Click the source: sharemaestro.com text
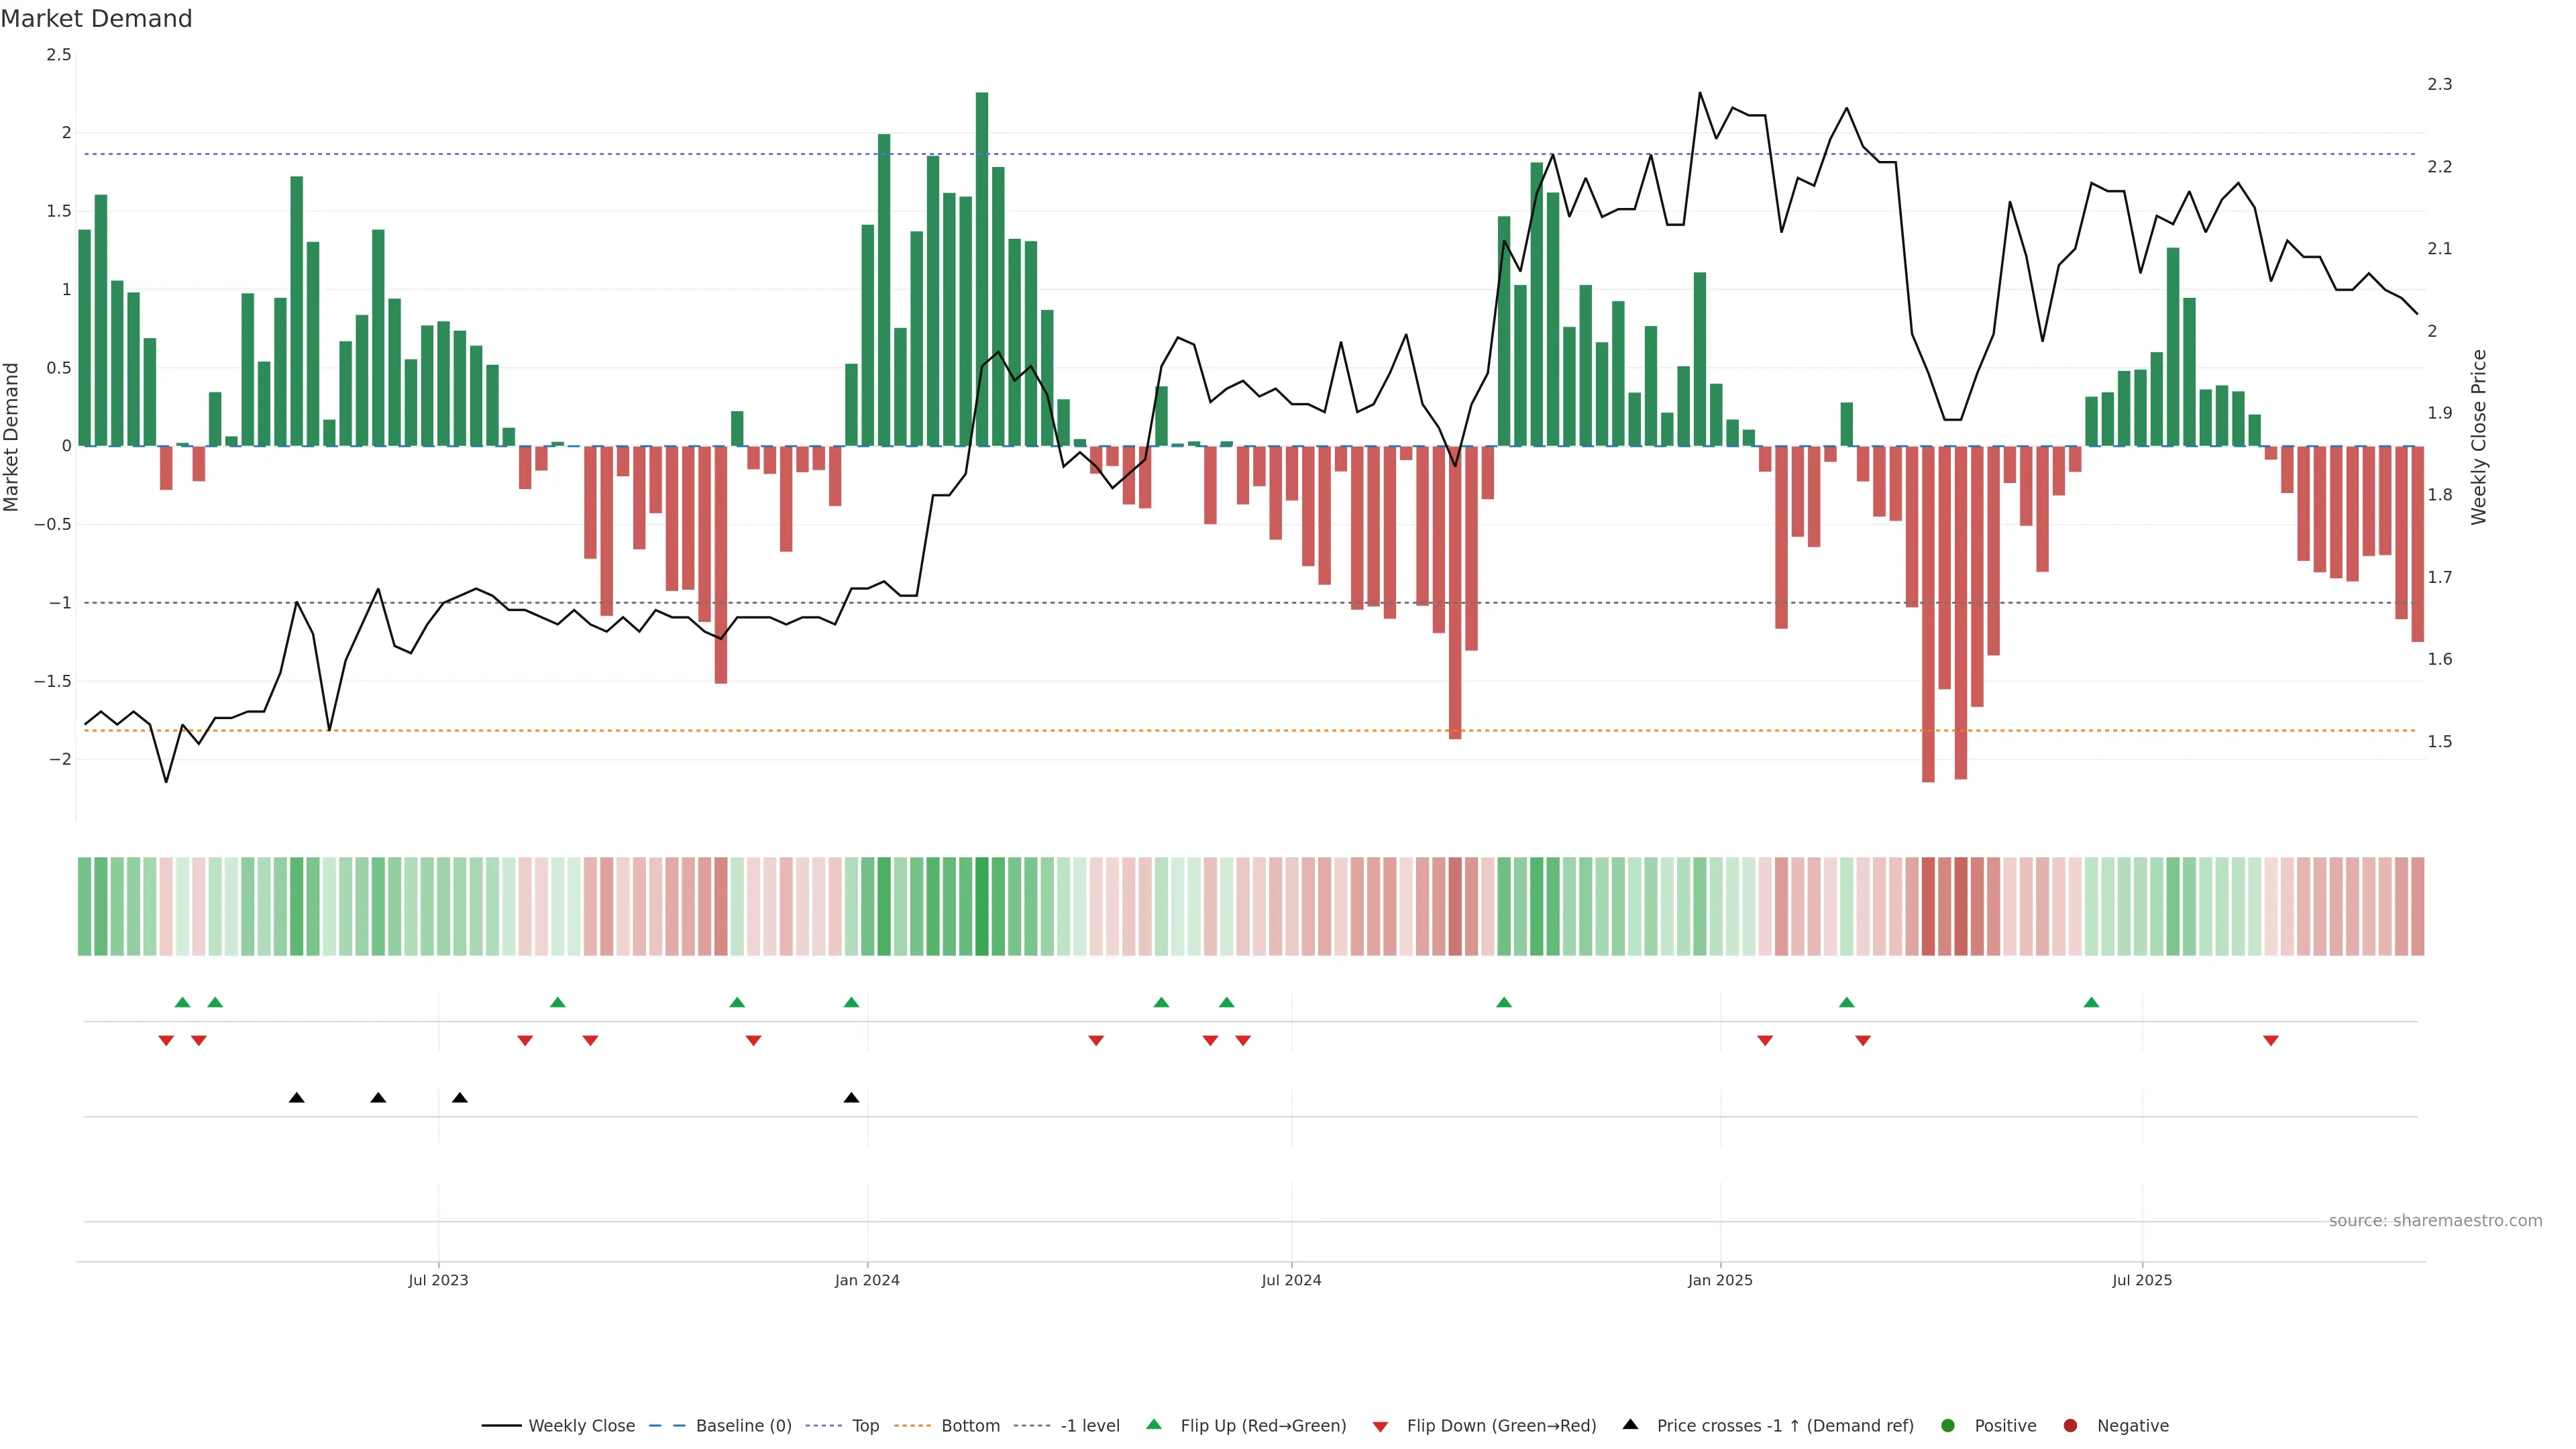 (2435, 1221)
